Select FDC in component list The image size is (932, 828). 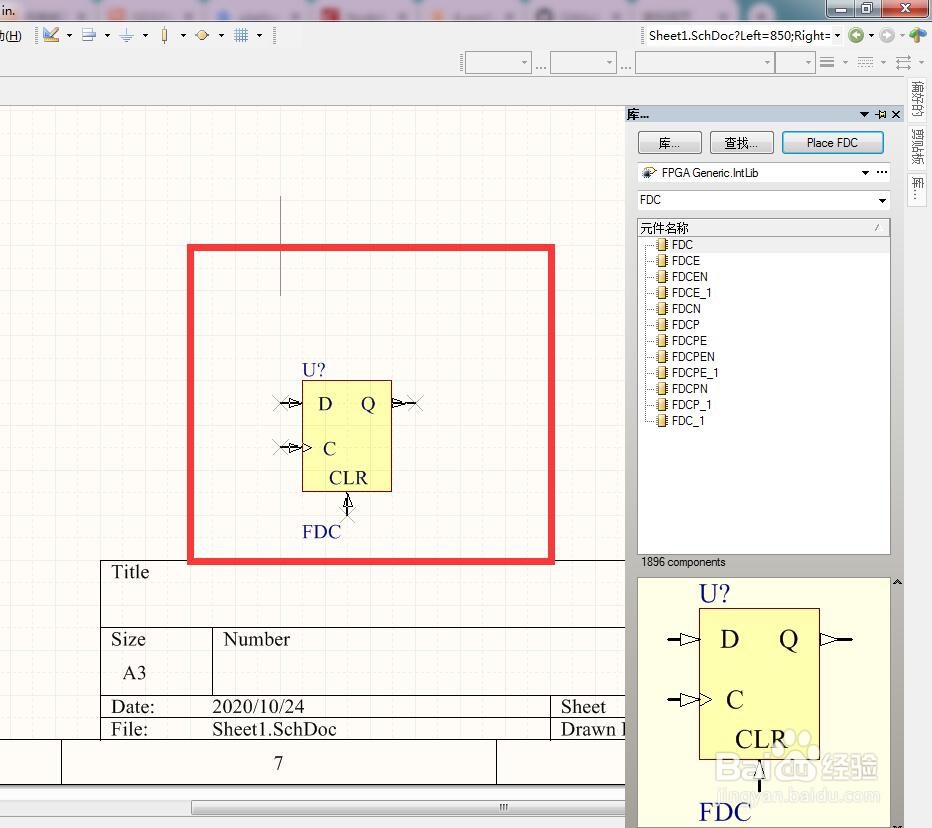pyautogui.click(x=682, y=245)
